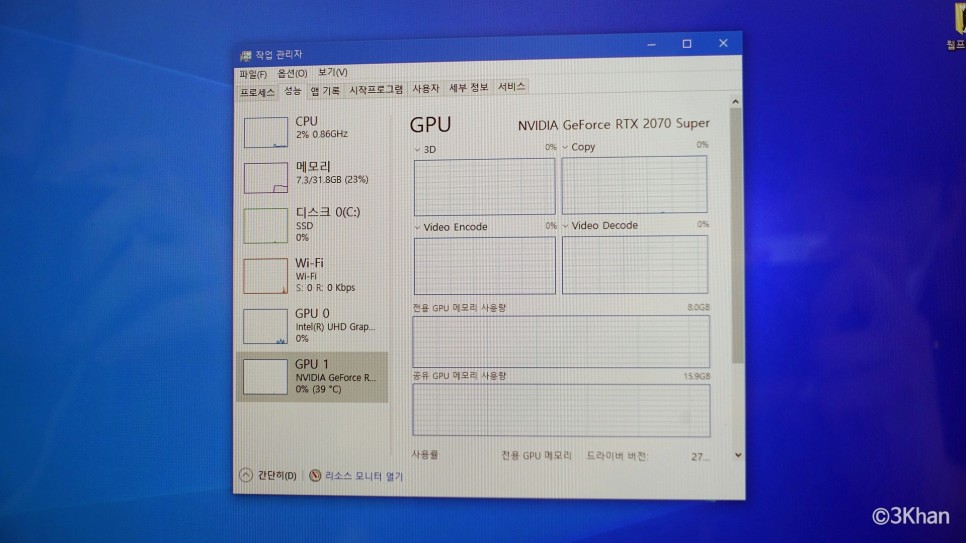Click the large GPU heading
The width and height of the screenshot is (966, 543).
pos(430,125)
